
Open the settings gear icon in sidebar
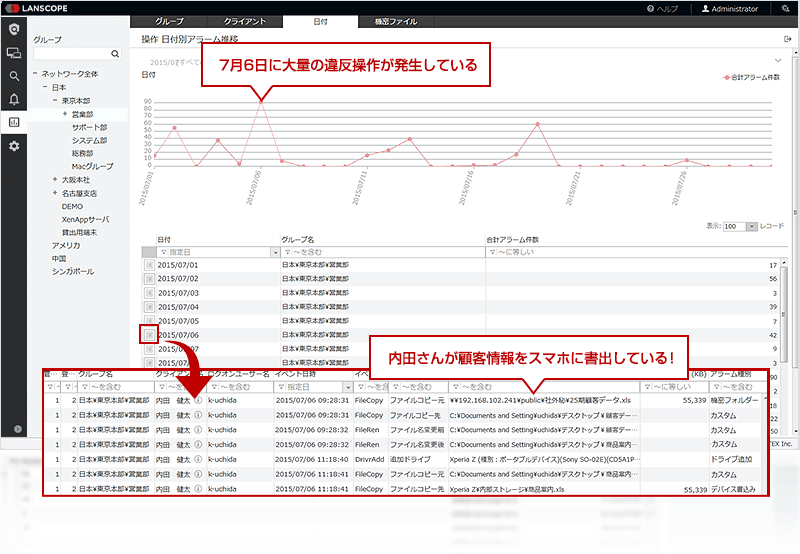point(14,146)
